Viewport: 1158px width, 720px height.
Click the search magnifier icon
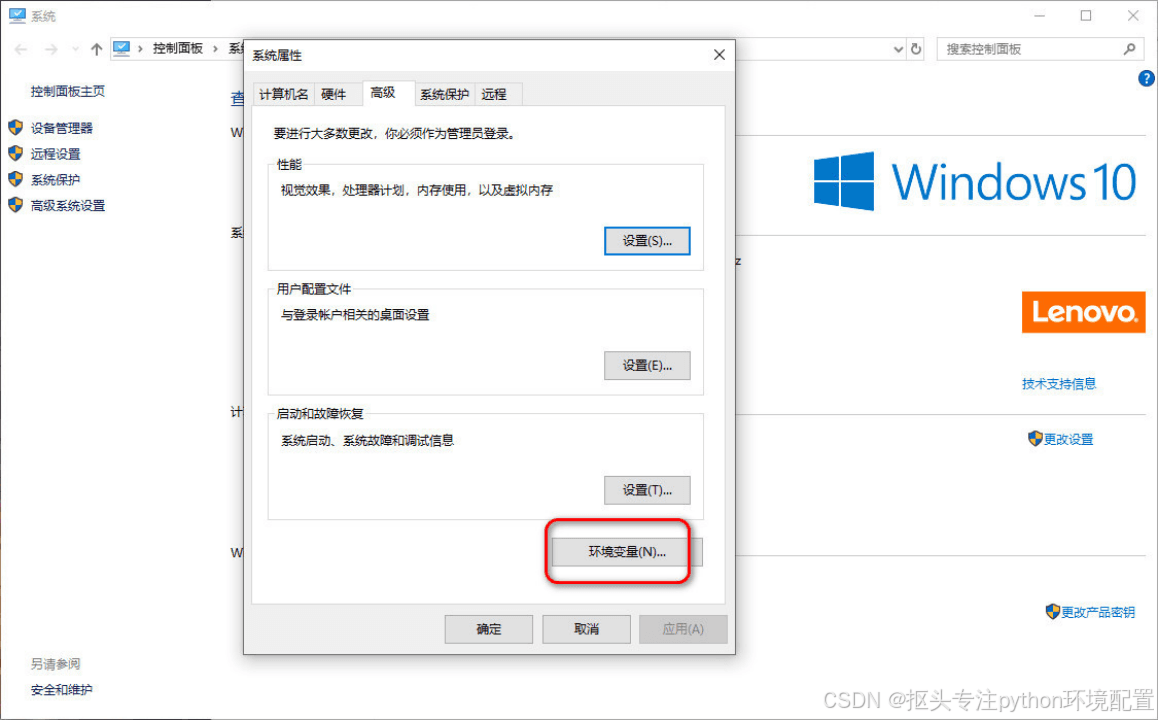click(1129, 49)
